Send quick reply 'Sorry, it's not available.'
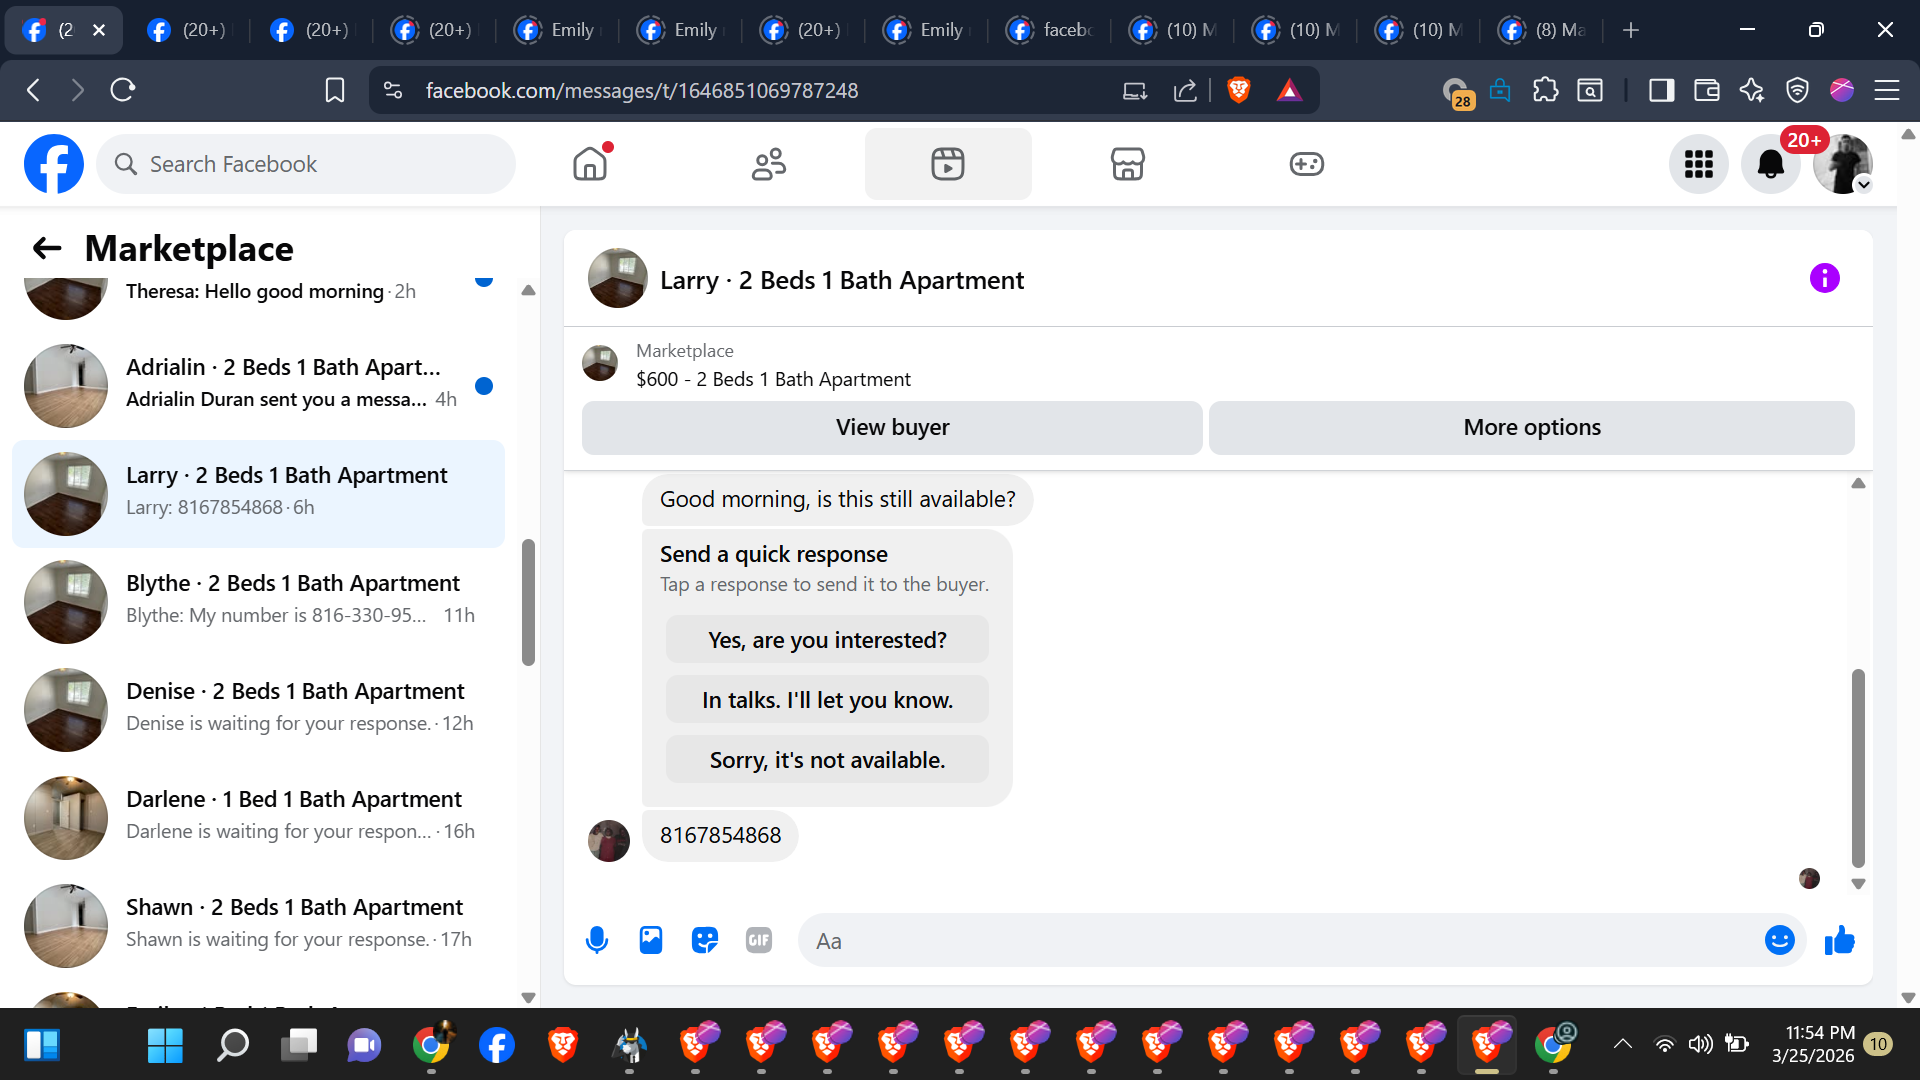 point(827,760)
